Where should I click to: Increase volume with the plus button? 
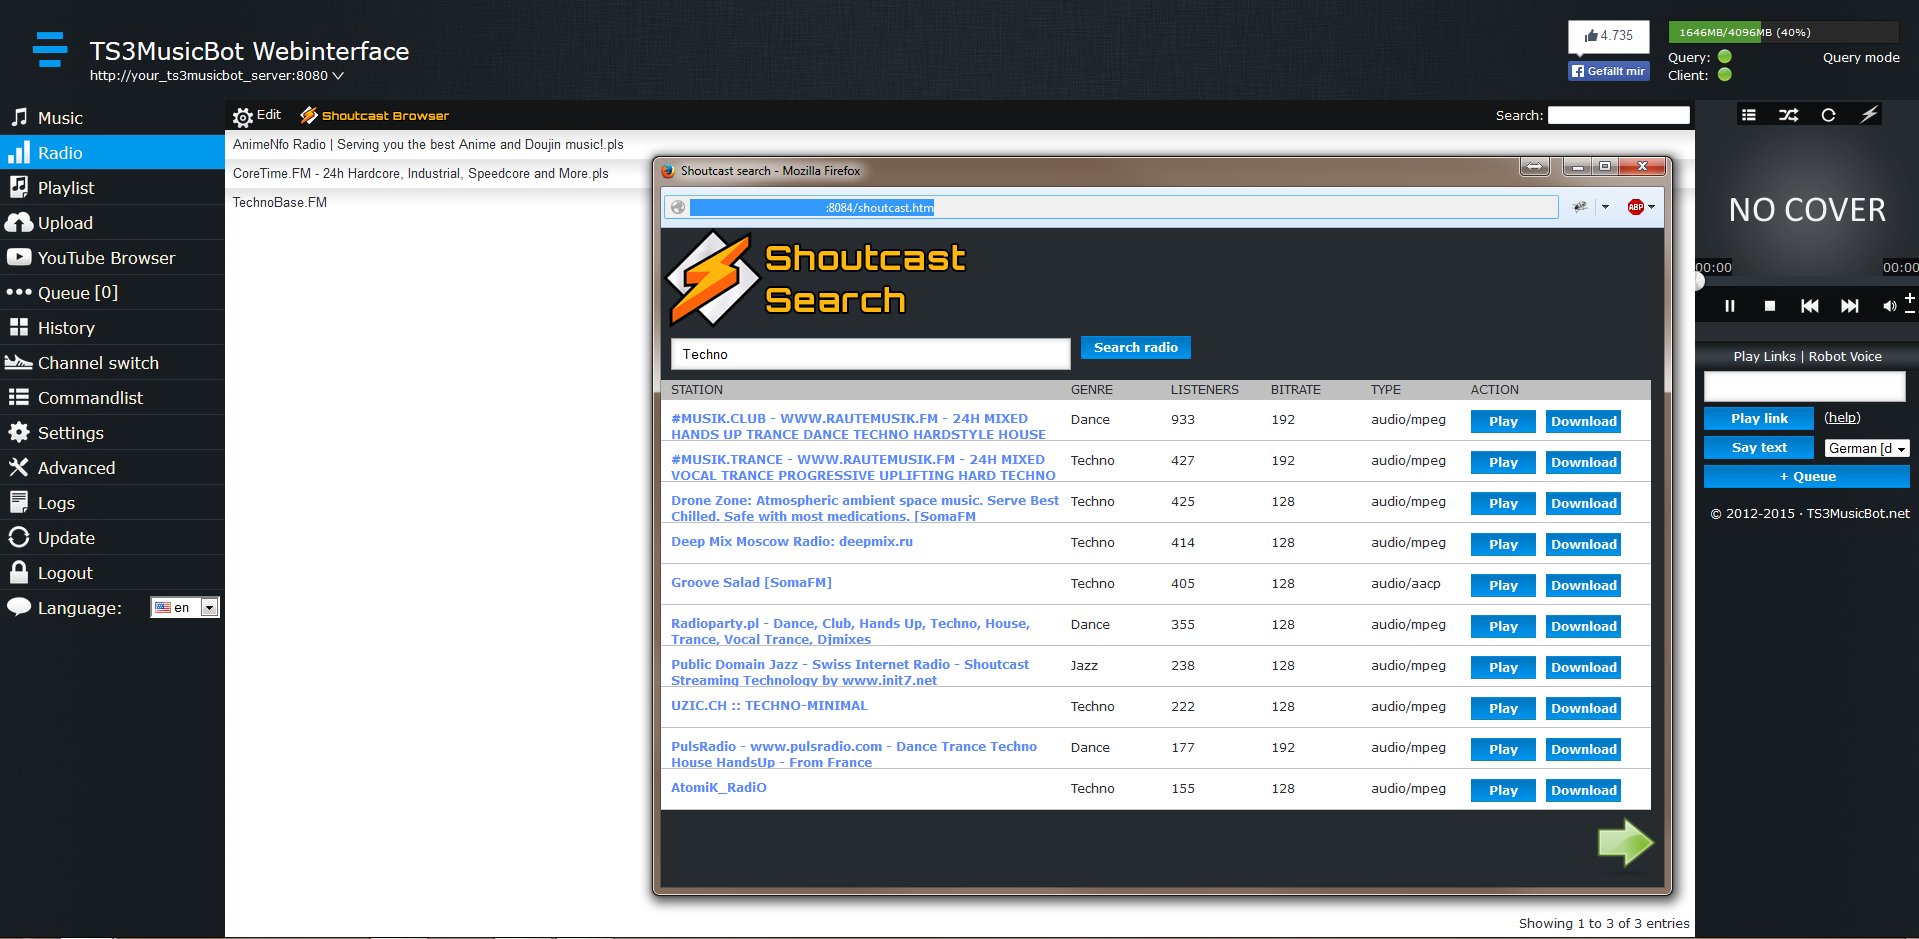coord(1910,298)
